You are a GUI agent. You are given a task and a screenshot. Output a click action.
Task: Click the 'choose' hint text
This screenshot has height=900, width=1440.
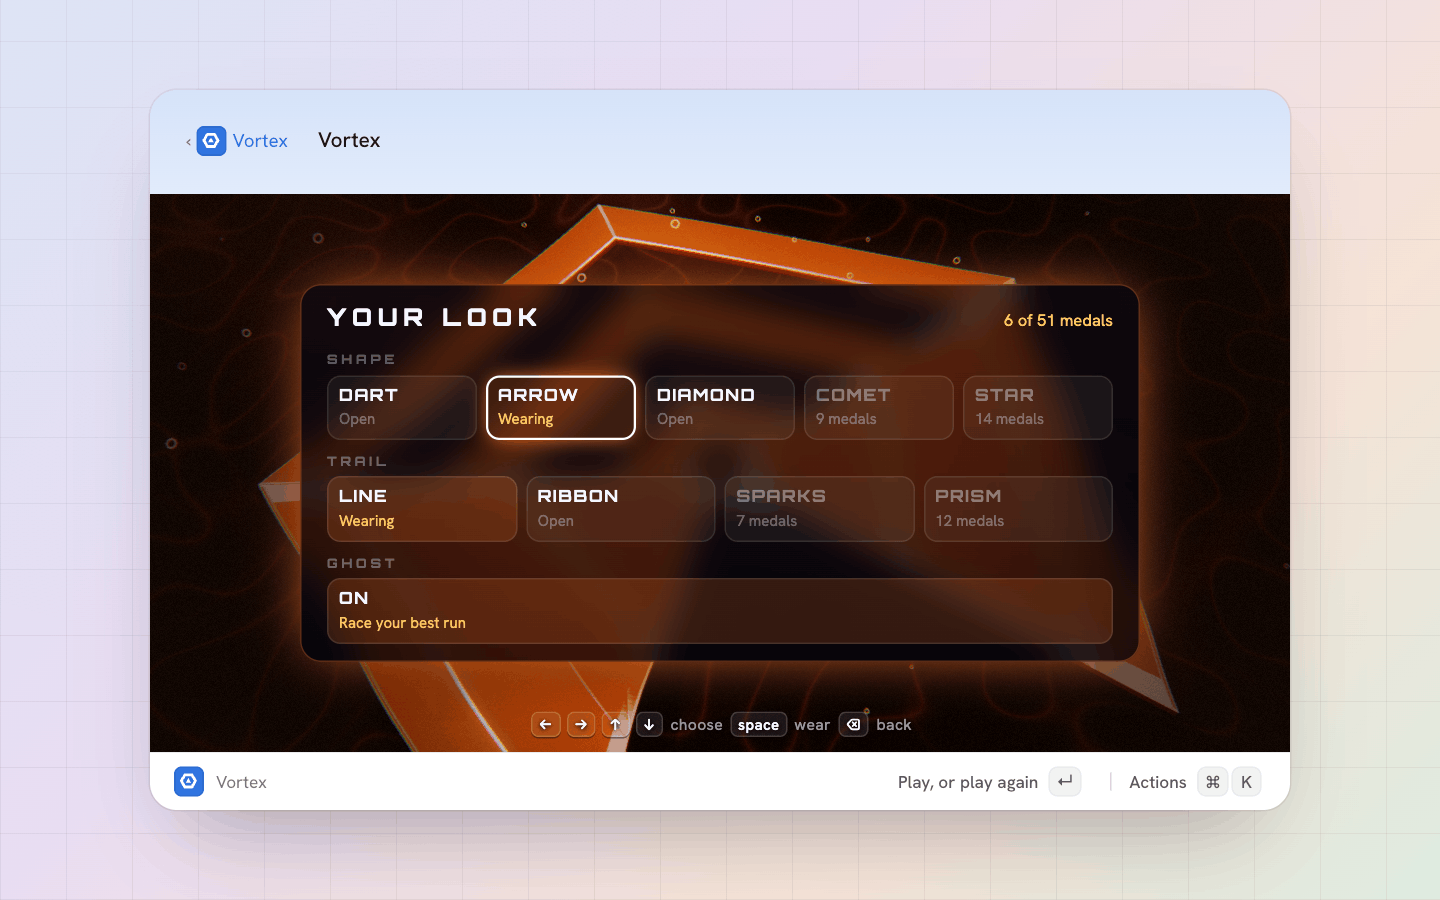[x=696, y=725]
